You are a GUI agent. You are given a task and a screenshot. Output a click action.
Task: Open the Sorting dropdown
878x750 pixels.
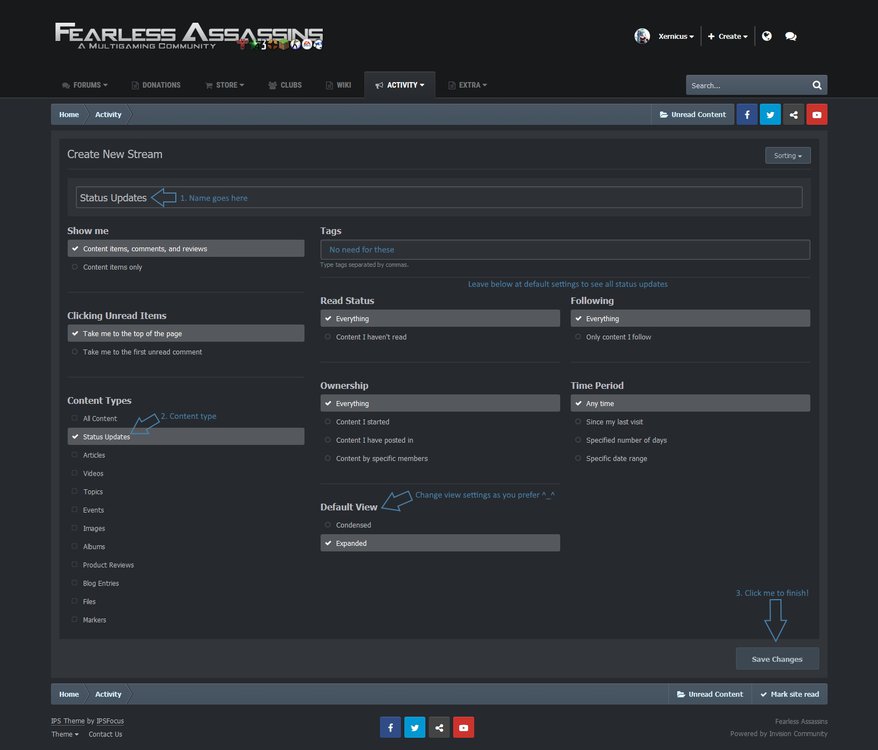coord(788,155)
